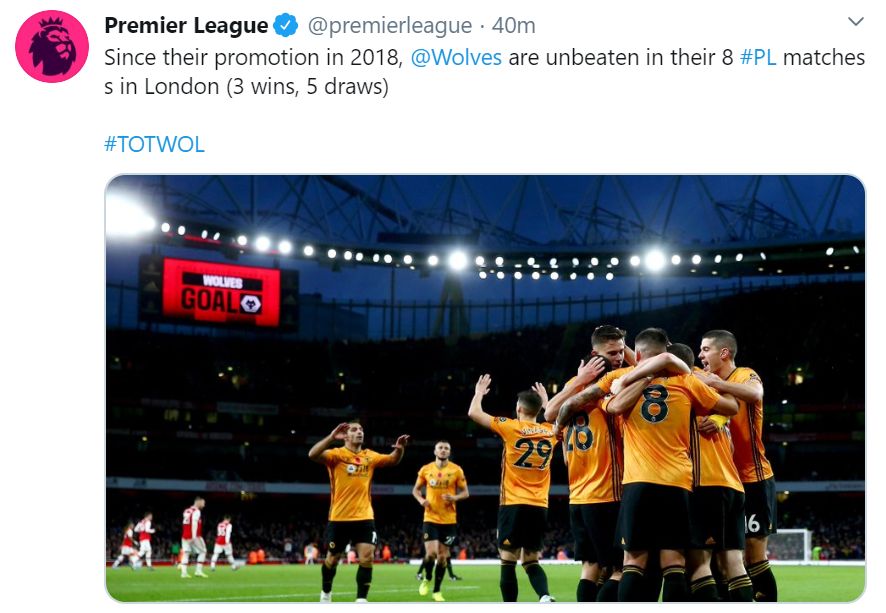The image size is (886, 613).
Task: Click the Premier League lion avatar
Action: tap(52, 46)
